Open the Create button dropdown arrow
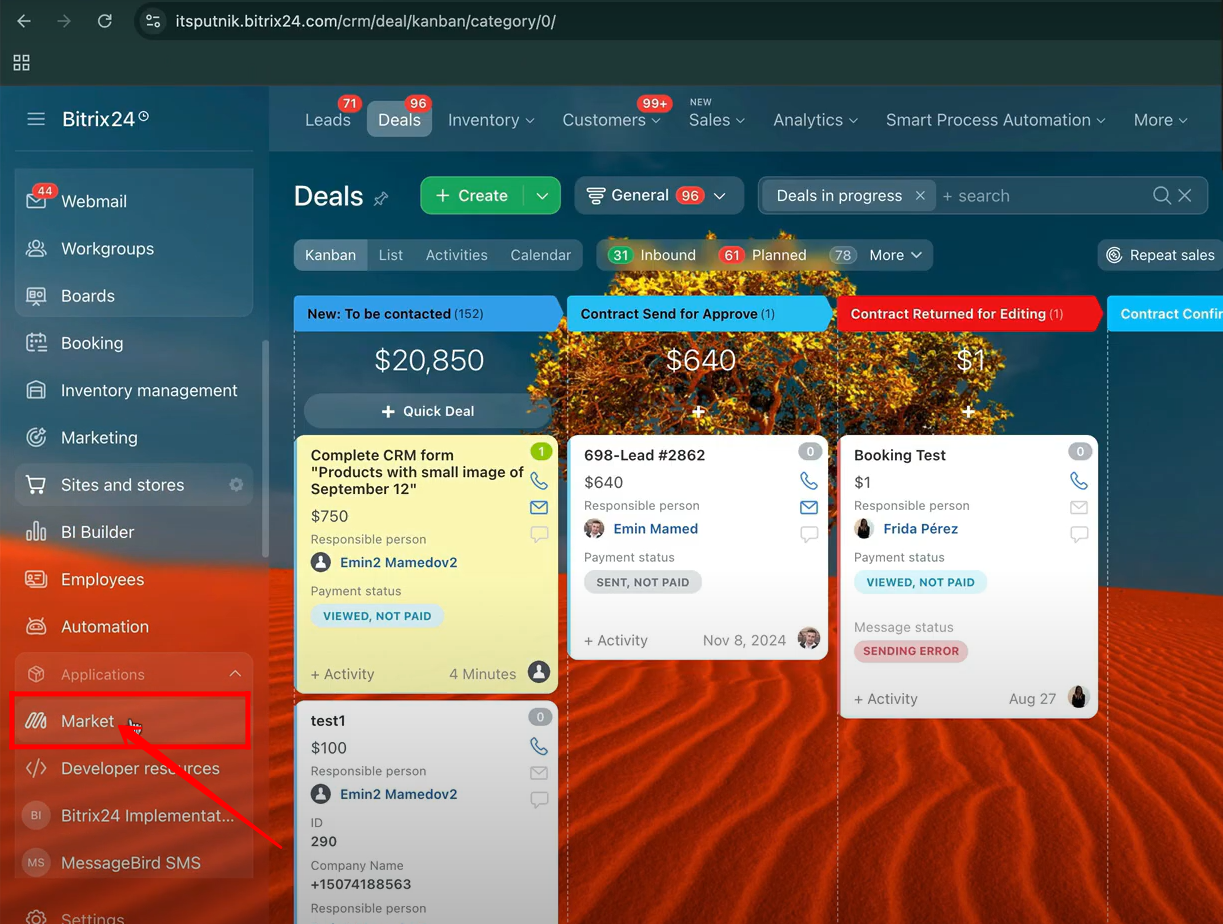1223x924 pixels. (542, 196)
